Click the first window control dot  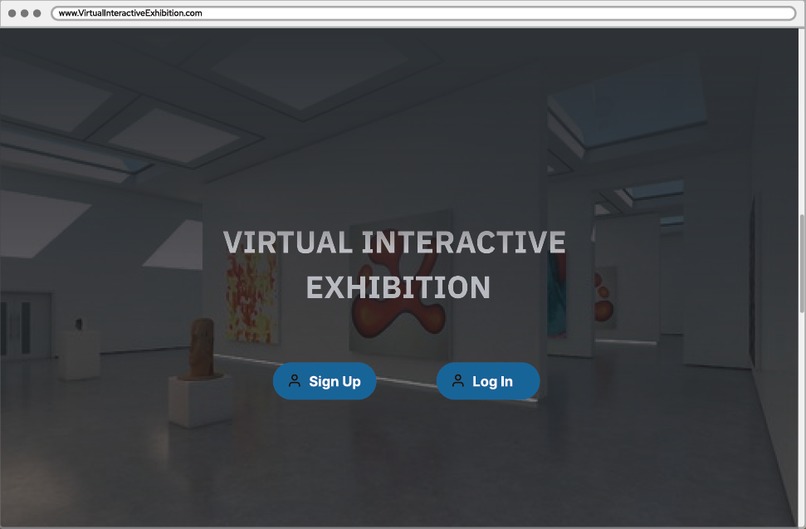click(x=12, y=13)
